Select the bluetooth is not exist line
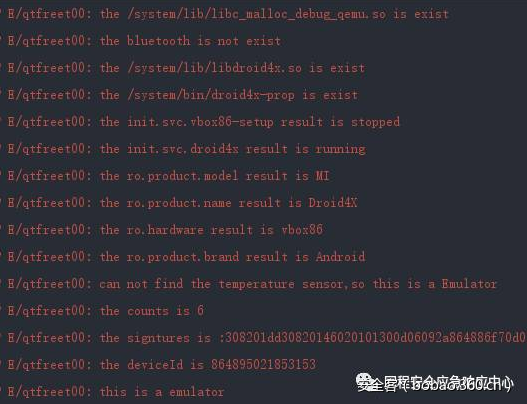The width and height of the screenshot is (527, 404). coord(144,41)
